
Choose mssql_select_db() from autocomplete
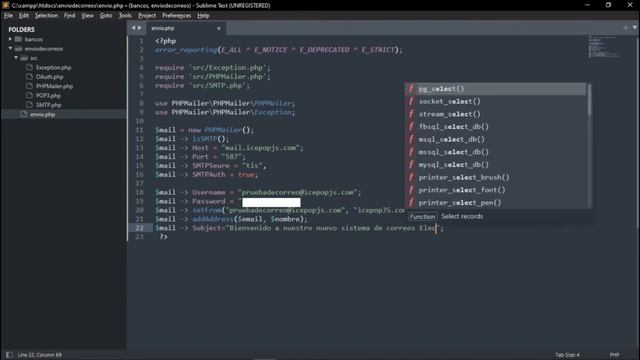(x=496, y=152)
